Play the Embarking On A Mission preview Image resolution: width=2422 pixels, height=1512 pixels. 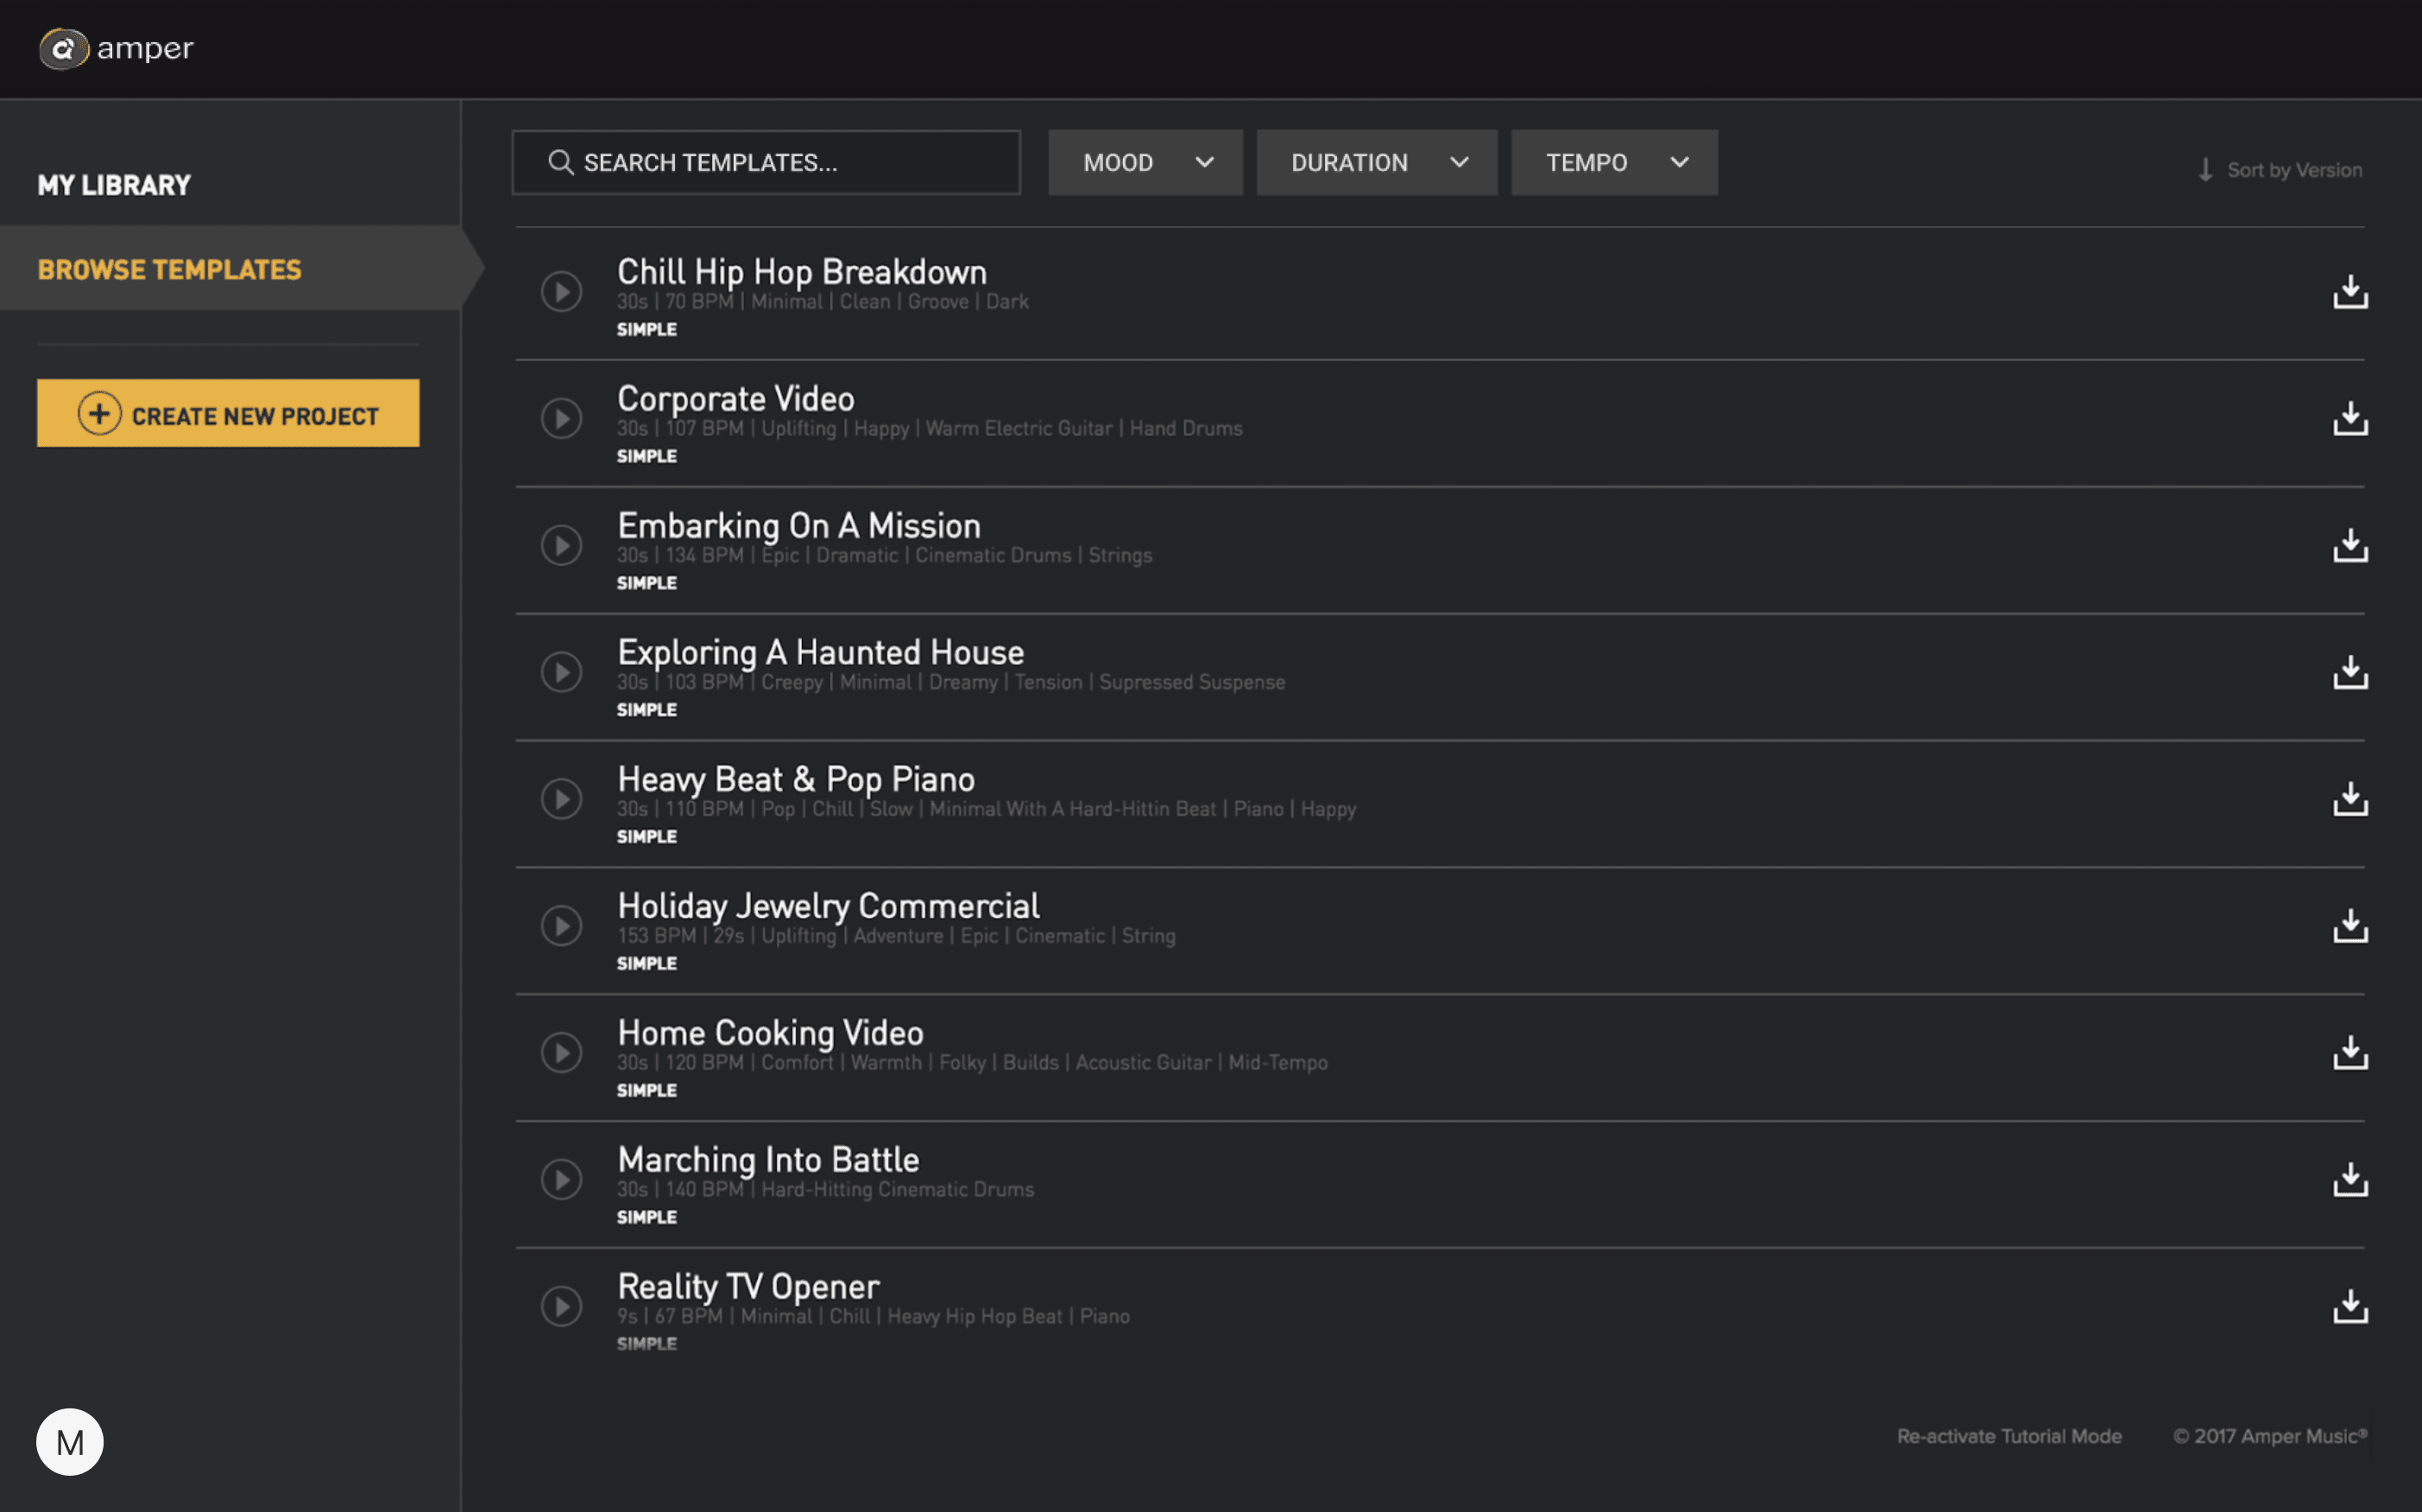561,546
